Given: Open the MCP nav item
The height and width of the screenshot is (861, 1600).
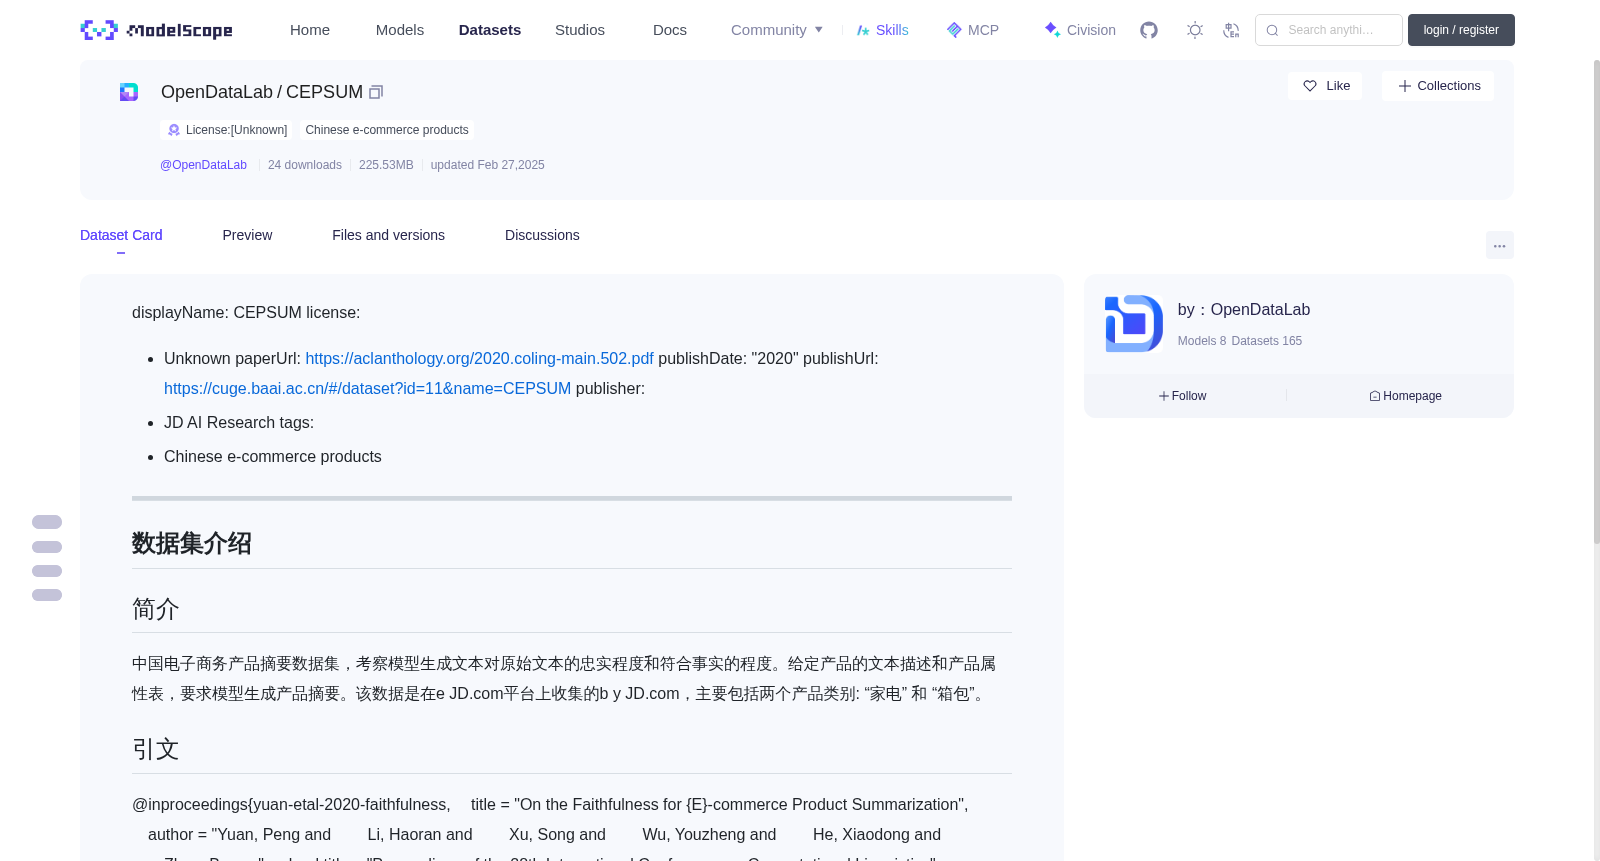Looking at the screenshot, I should tap(972, 30).
